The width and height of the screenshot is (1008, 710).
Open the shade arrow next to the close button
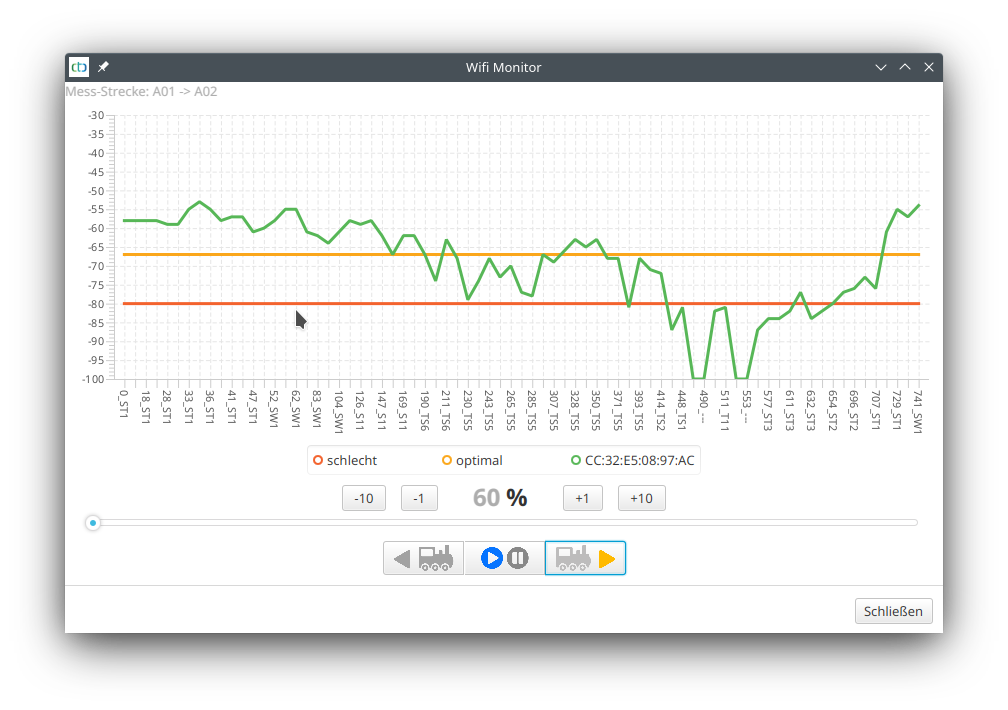coord(905,67)
